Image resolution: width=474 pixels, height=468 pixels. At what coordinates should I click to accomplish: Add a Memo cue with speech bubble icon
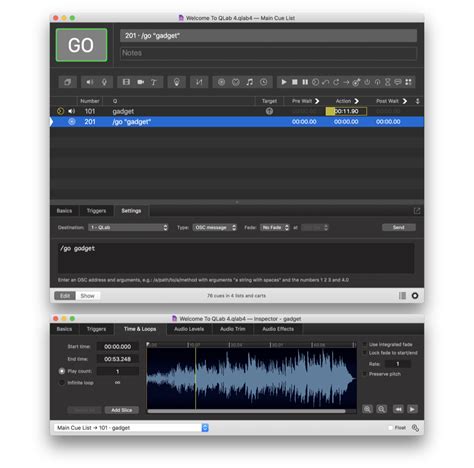398,82
